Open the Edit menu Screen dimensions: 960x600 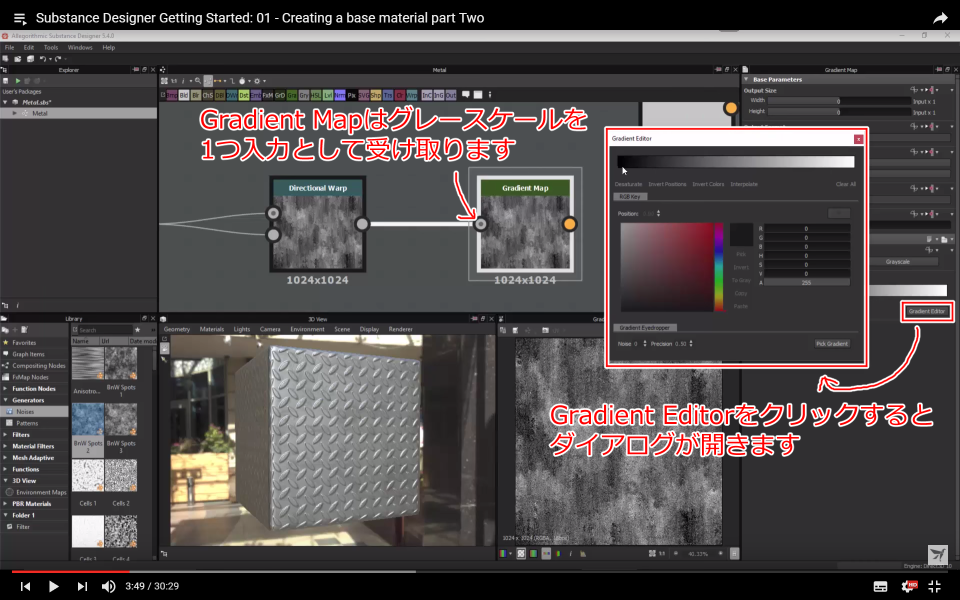tap(29, 47)
